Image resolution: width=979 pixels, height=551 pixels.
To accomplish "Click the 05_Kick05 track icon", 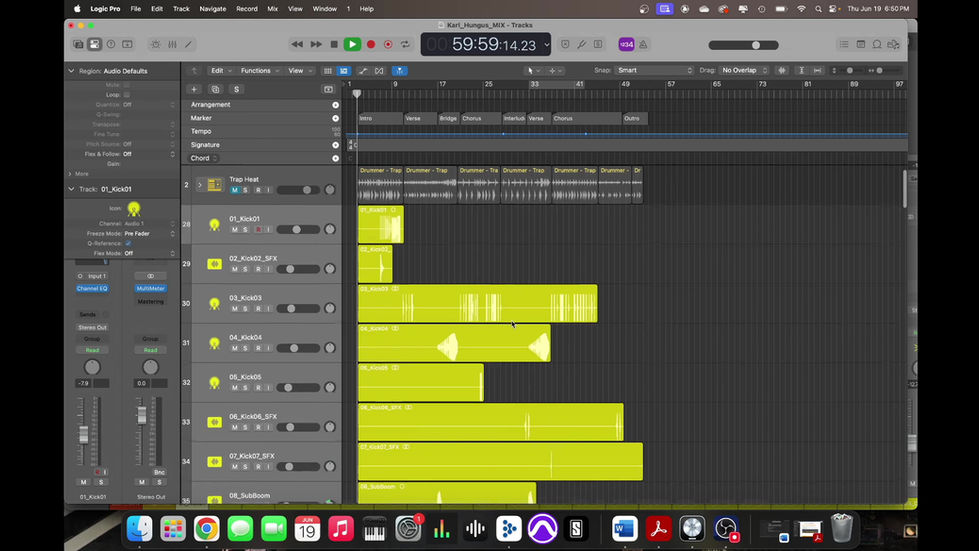I will 214,383.
